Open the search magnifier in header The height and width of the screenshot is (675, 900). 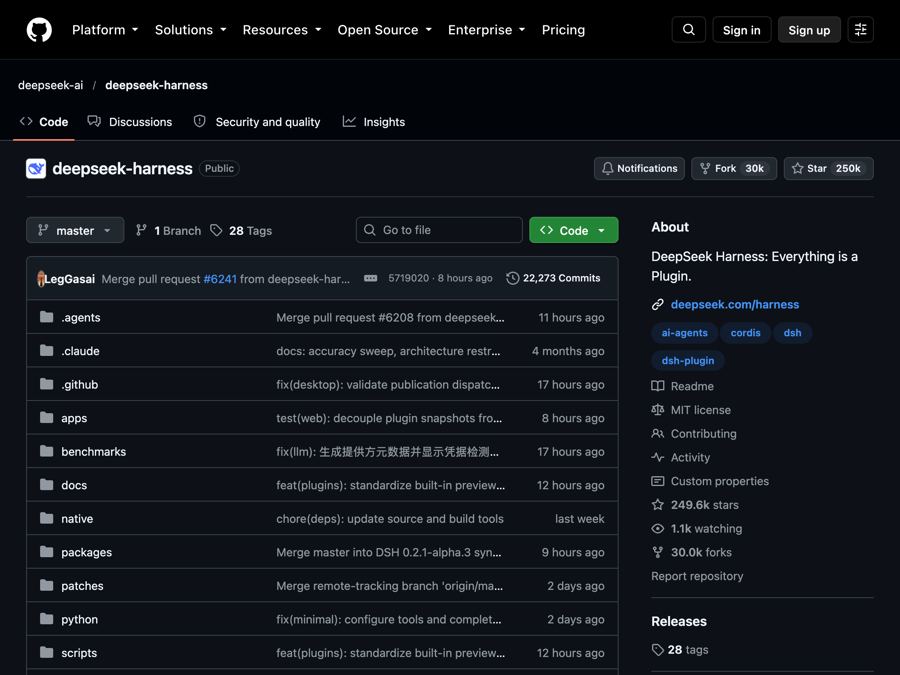tap(689, 30)
